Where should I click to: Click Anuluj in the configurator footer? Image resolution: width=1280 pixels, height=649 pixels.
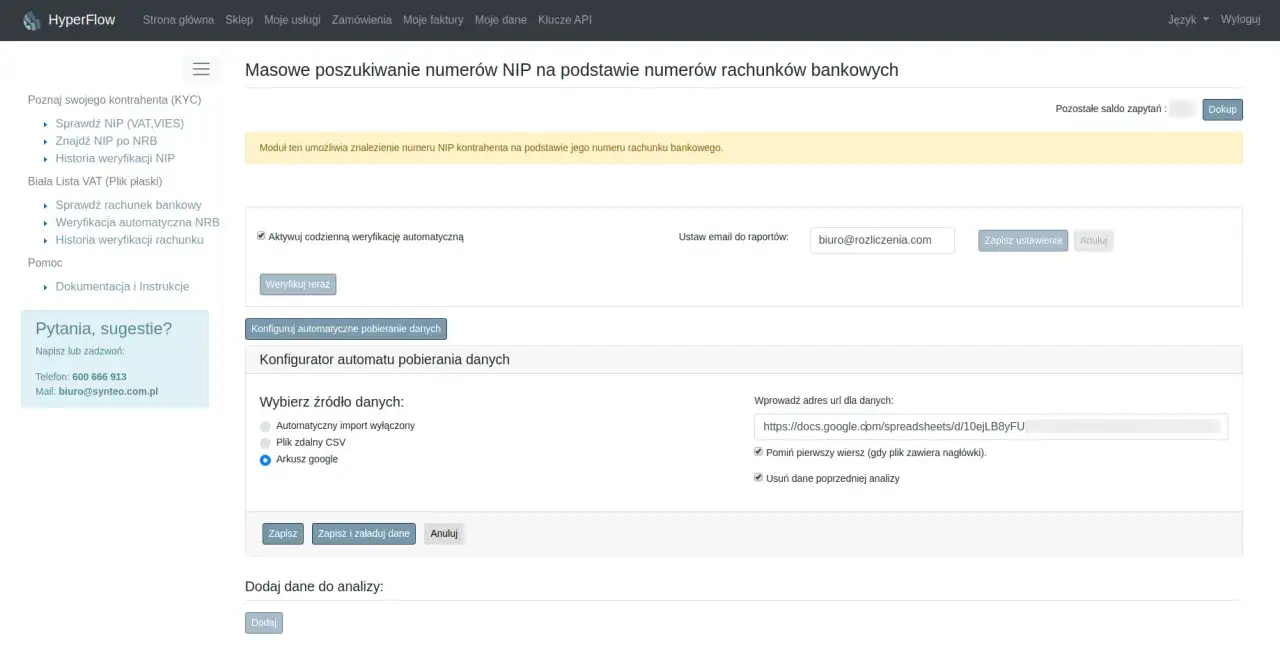444,534
